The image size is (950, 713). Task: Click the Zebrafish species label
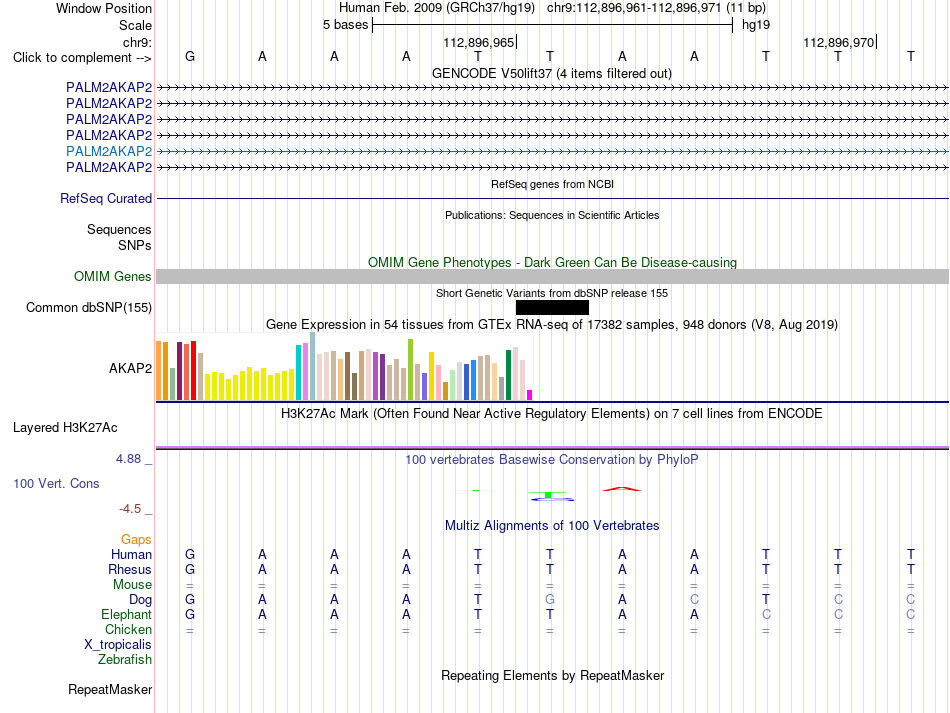(x=125, y=660)
